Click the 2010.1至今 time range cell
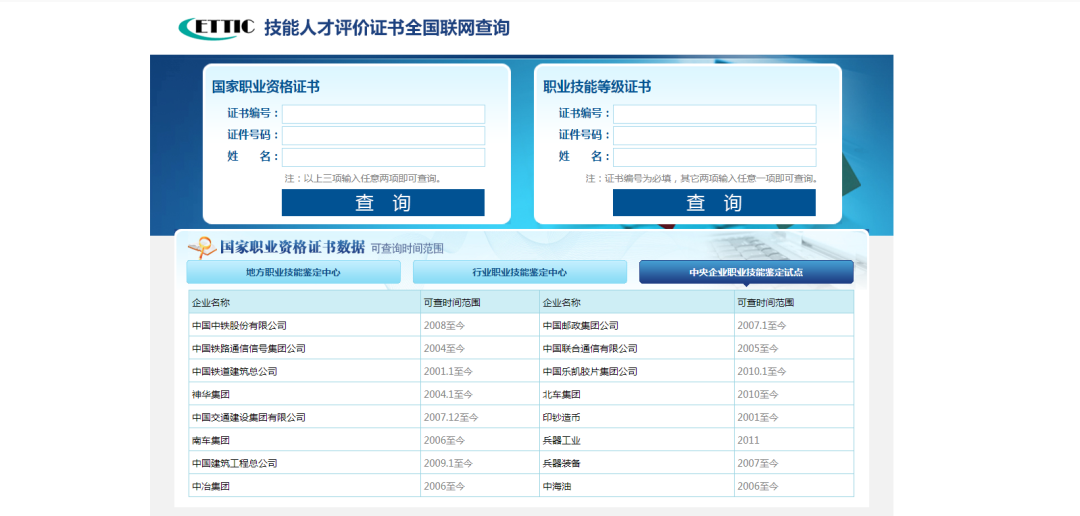The image size is (1080, 516). point(794,371)
